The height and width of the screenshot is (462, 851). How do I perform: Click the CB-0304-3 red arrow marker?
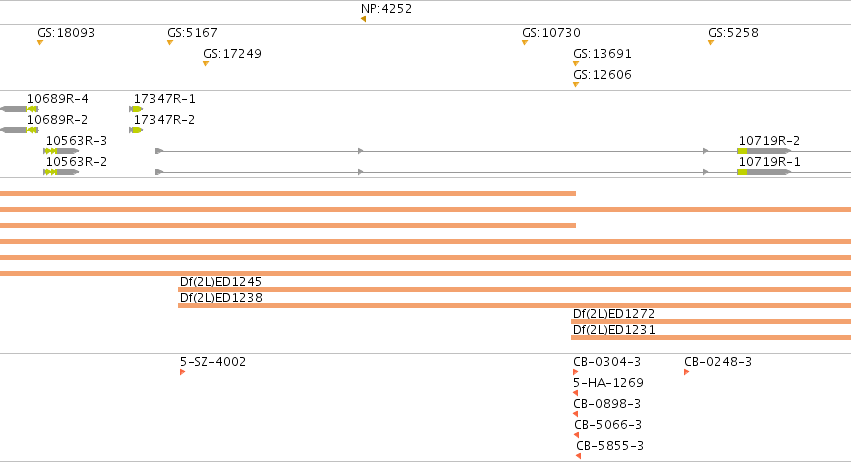[576, 372]
